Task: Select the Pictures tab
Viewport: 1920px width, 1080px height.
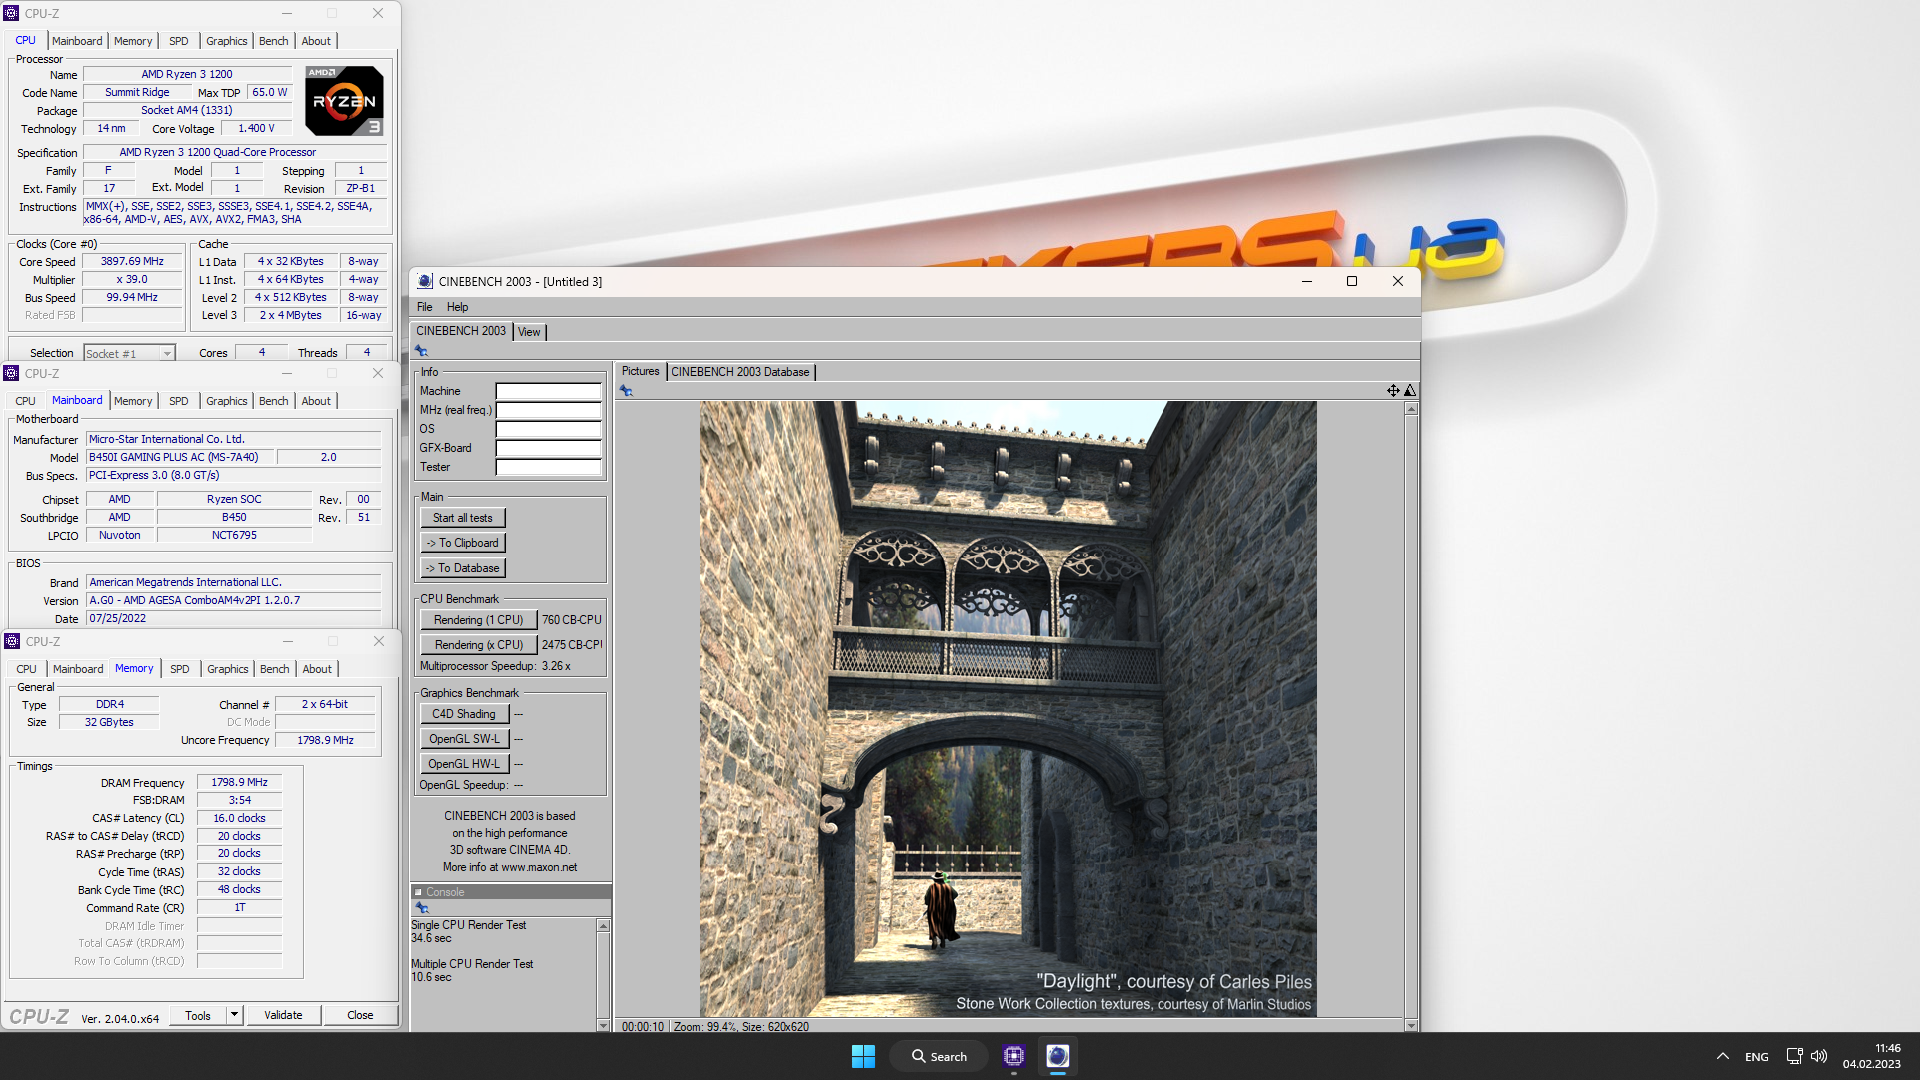Action: (640, 371)
